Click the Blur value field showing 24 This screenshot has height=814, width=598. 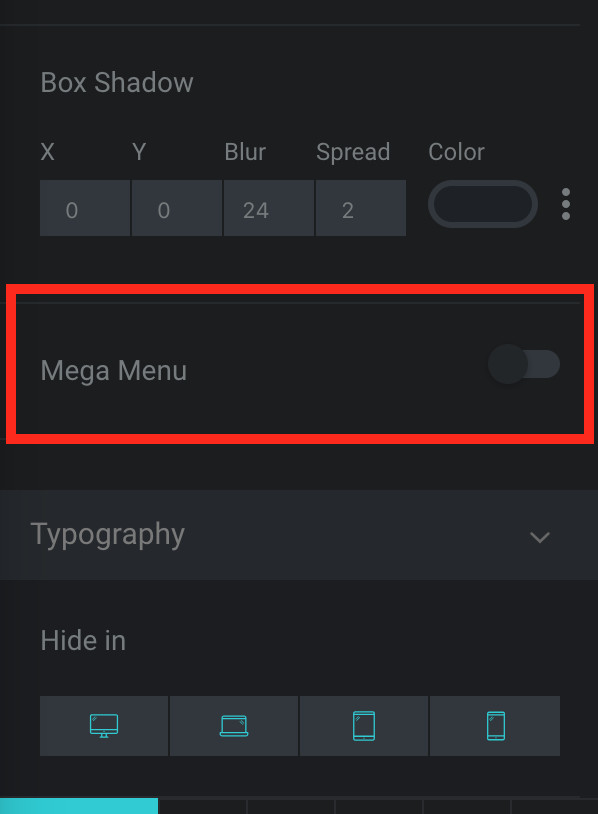point(268,209)
